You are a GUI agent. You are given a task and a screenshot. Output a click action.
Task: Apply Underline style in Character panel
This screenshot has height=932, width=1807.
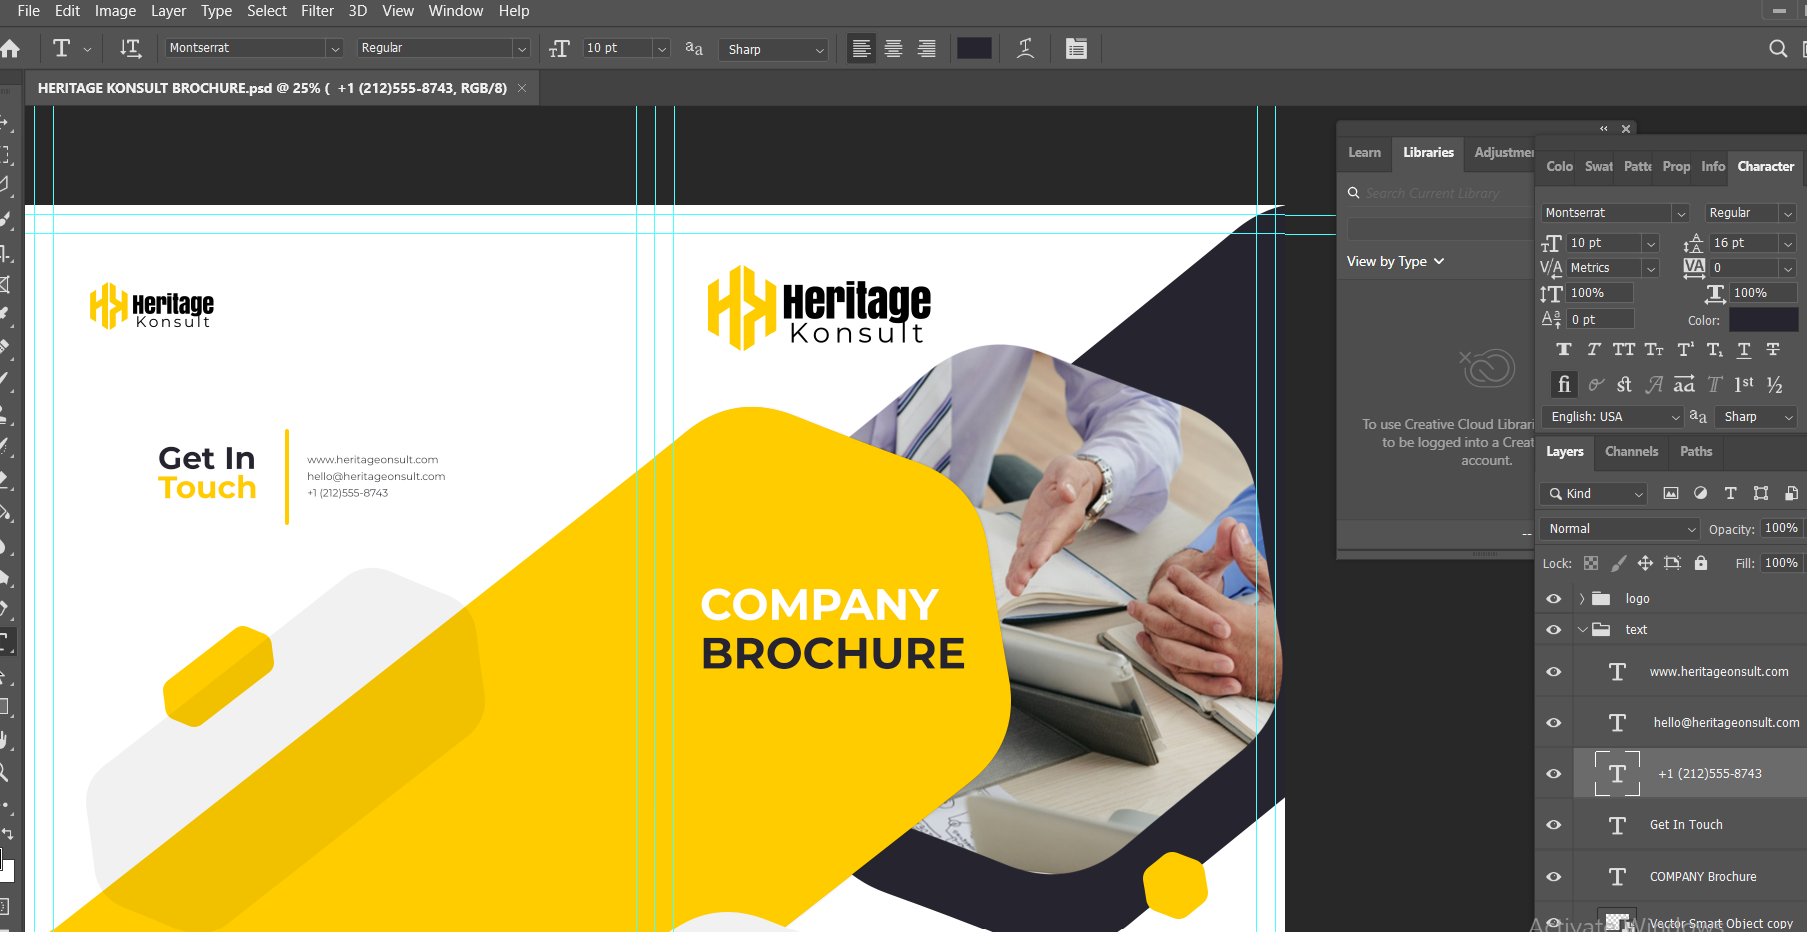pos(1744,350)
